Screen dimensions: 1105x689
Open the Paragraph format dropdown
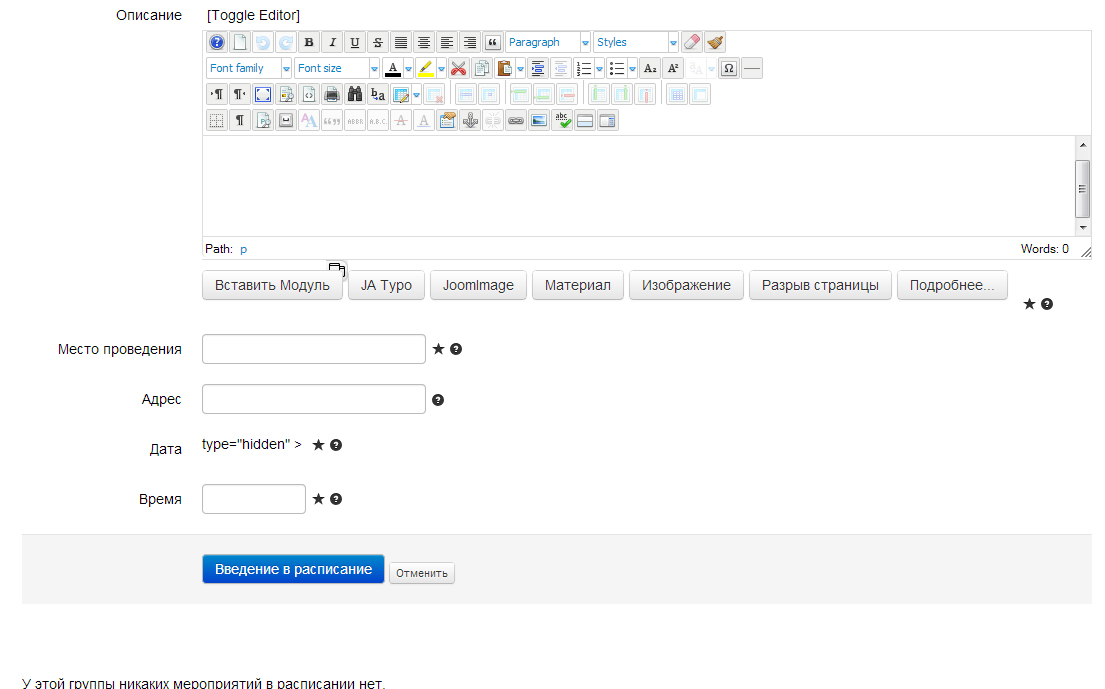[x=548, y=42]
